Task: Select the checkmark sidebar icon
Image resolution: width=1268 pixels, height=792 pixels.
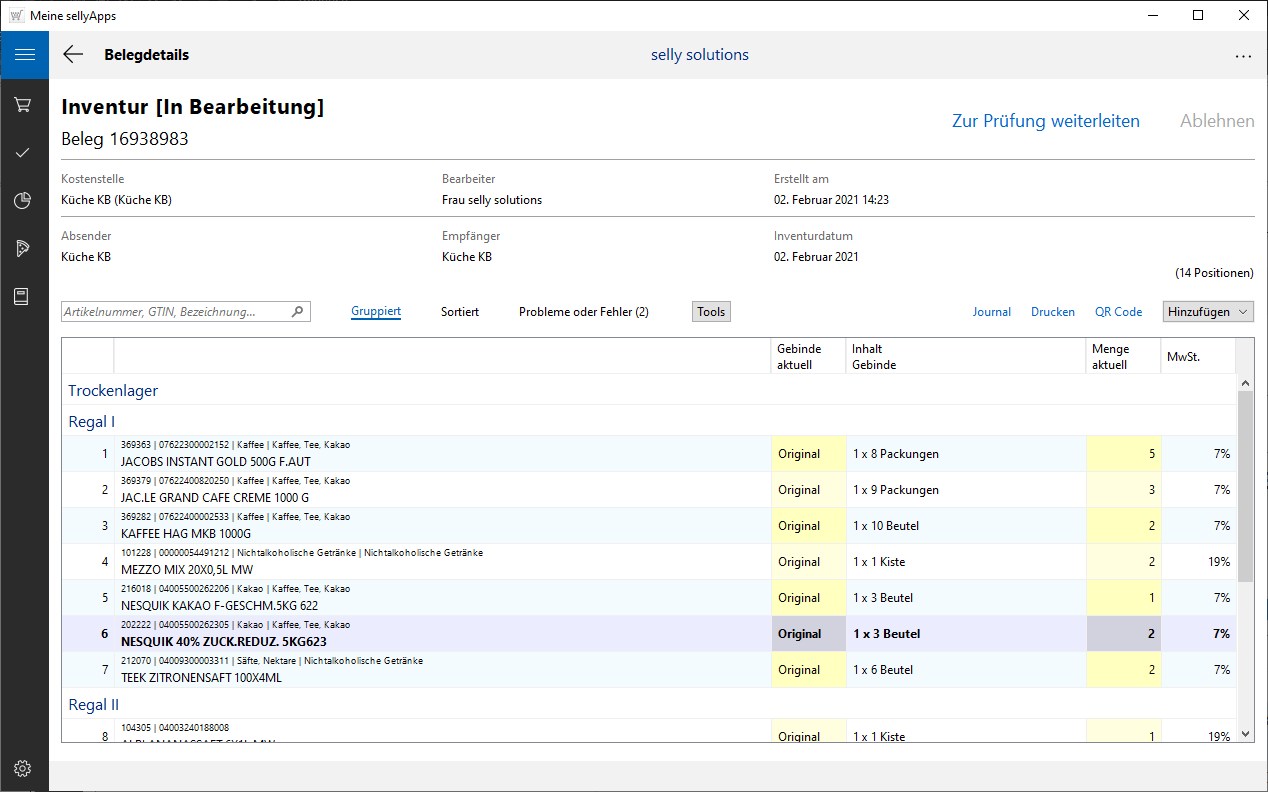Action: pyautogui.click(x=23, y=153)
